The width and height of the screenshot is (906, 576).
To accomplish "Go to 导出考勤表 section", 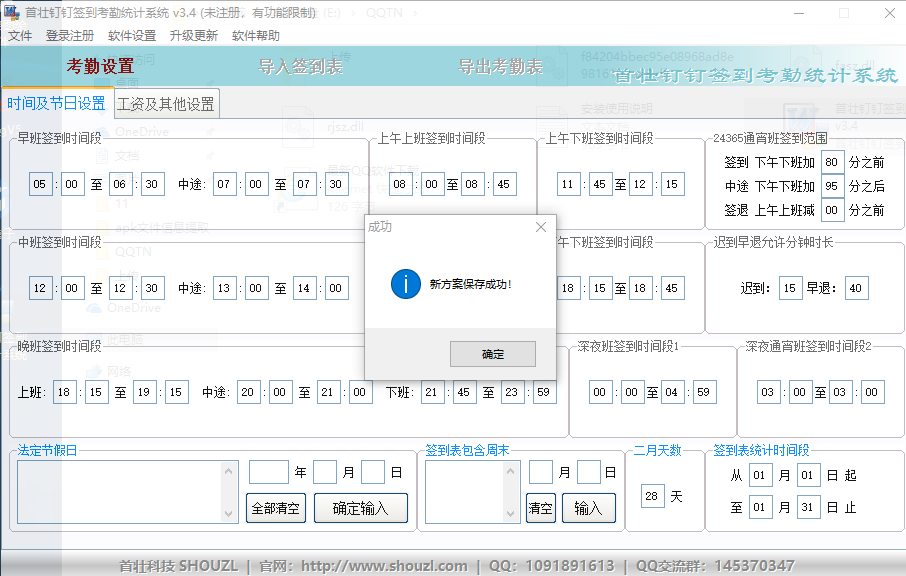I will click(500, 67).
